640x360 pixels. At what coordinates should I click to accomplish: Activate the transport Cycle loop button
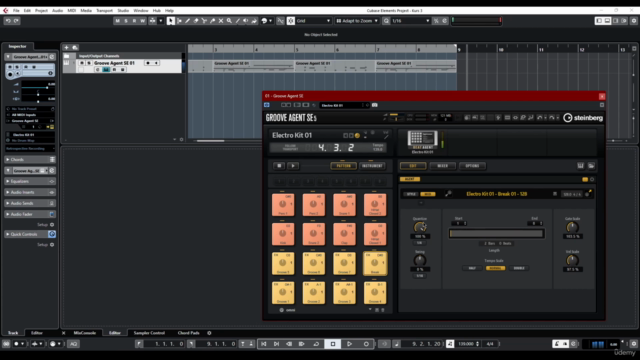coord(316,344)
